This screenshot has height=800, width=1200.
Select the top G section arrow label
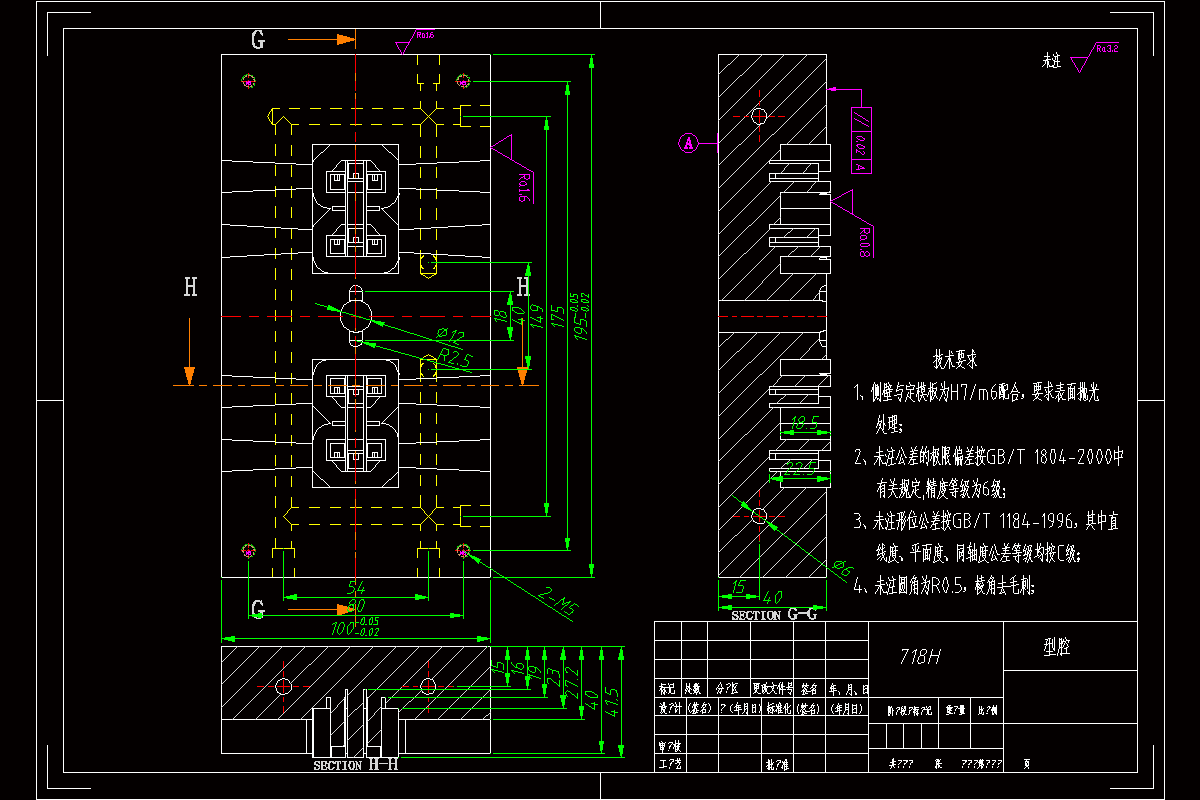coord(258,40)
